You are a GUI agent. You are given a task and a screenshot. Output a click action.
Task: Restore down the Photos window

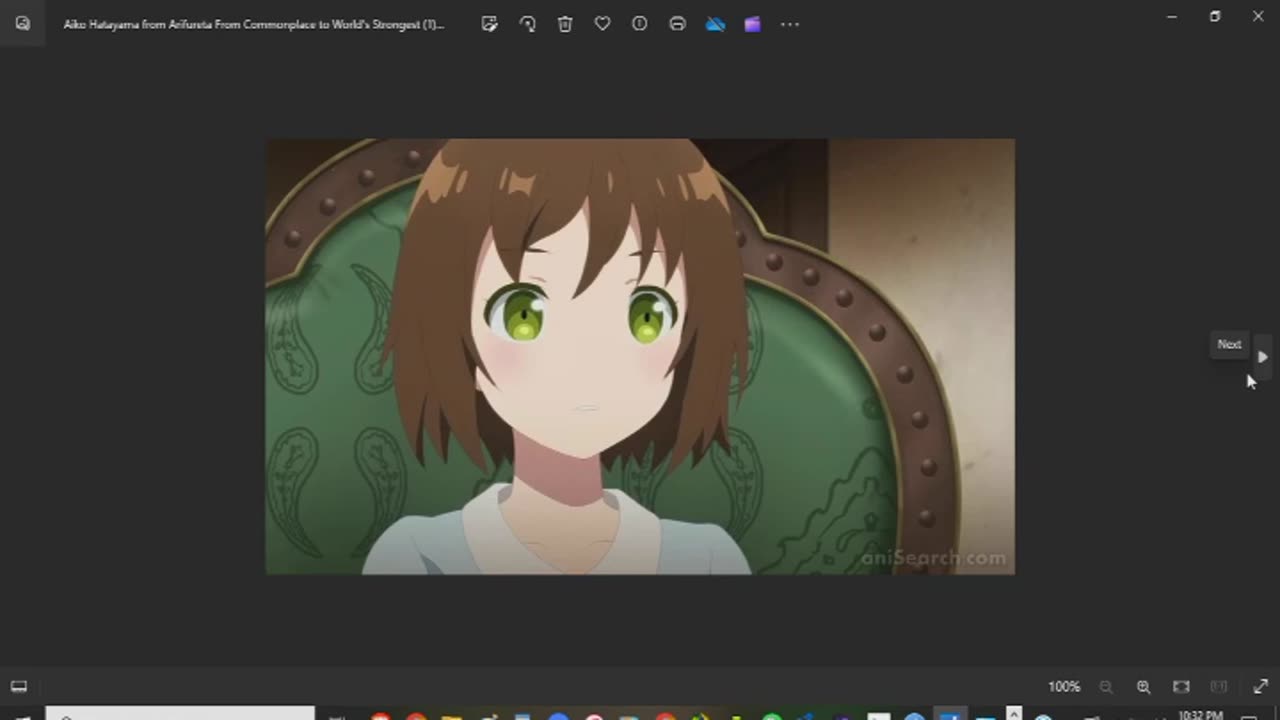(1215, 16)
